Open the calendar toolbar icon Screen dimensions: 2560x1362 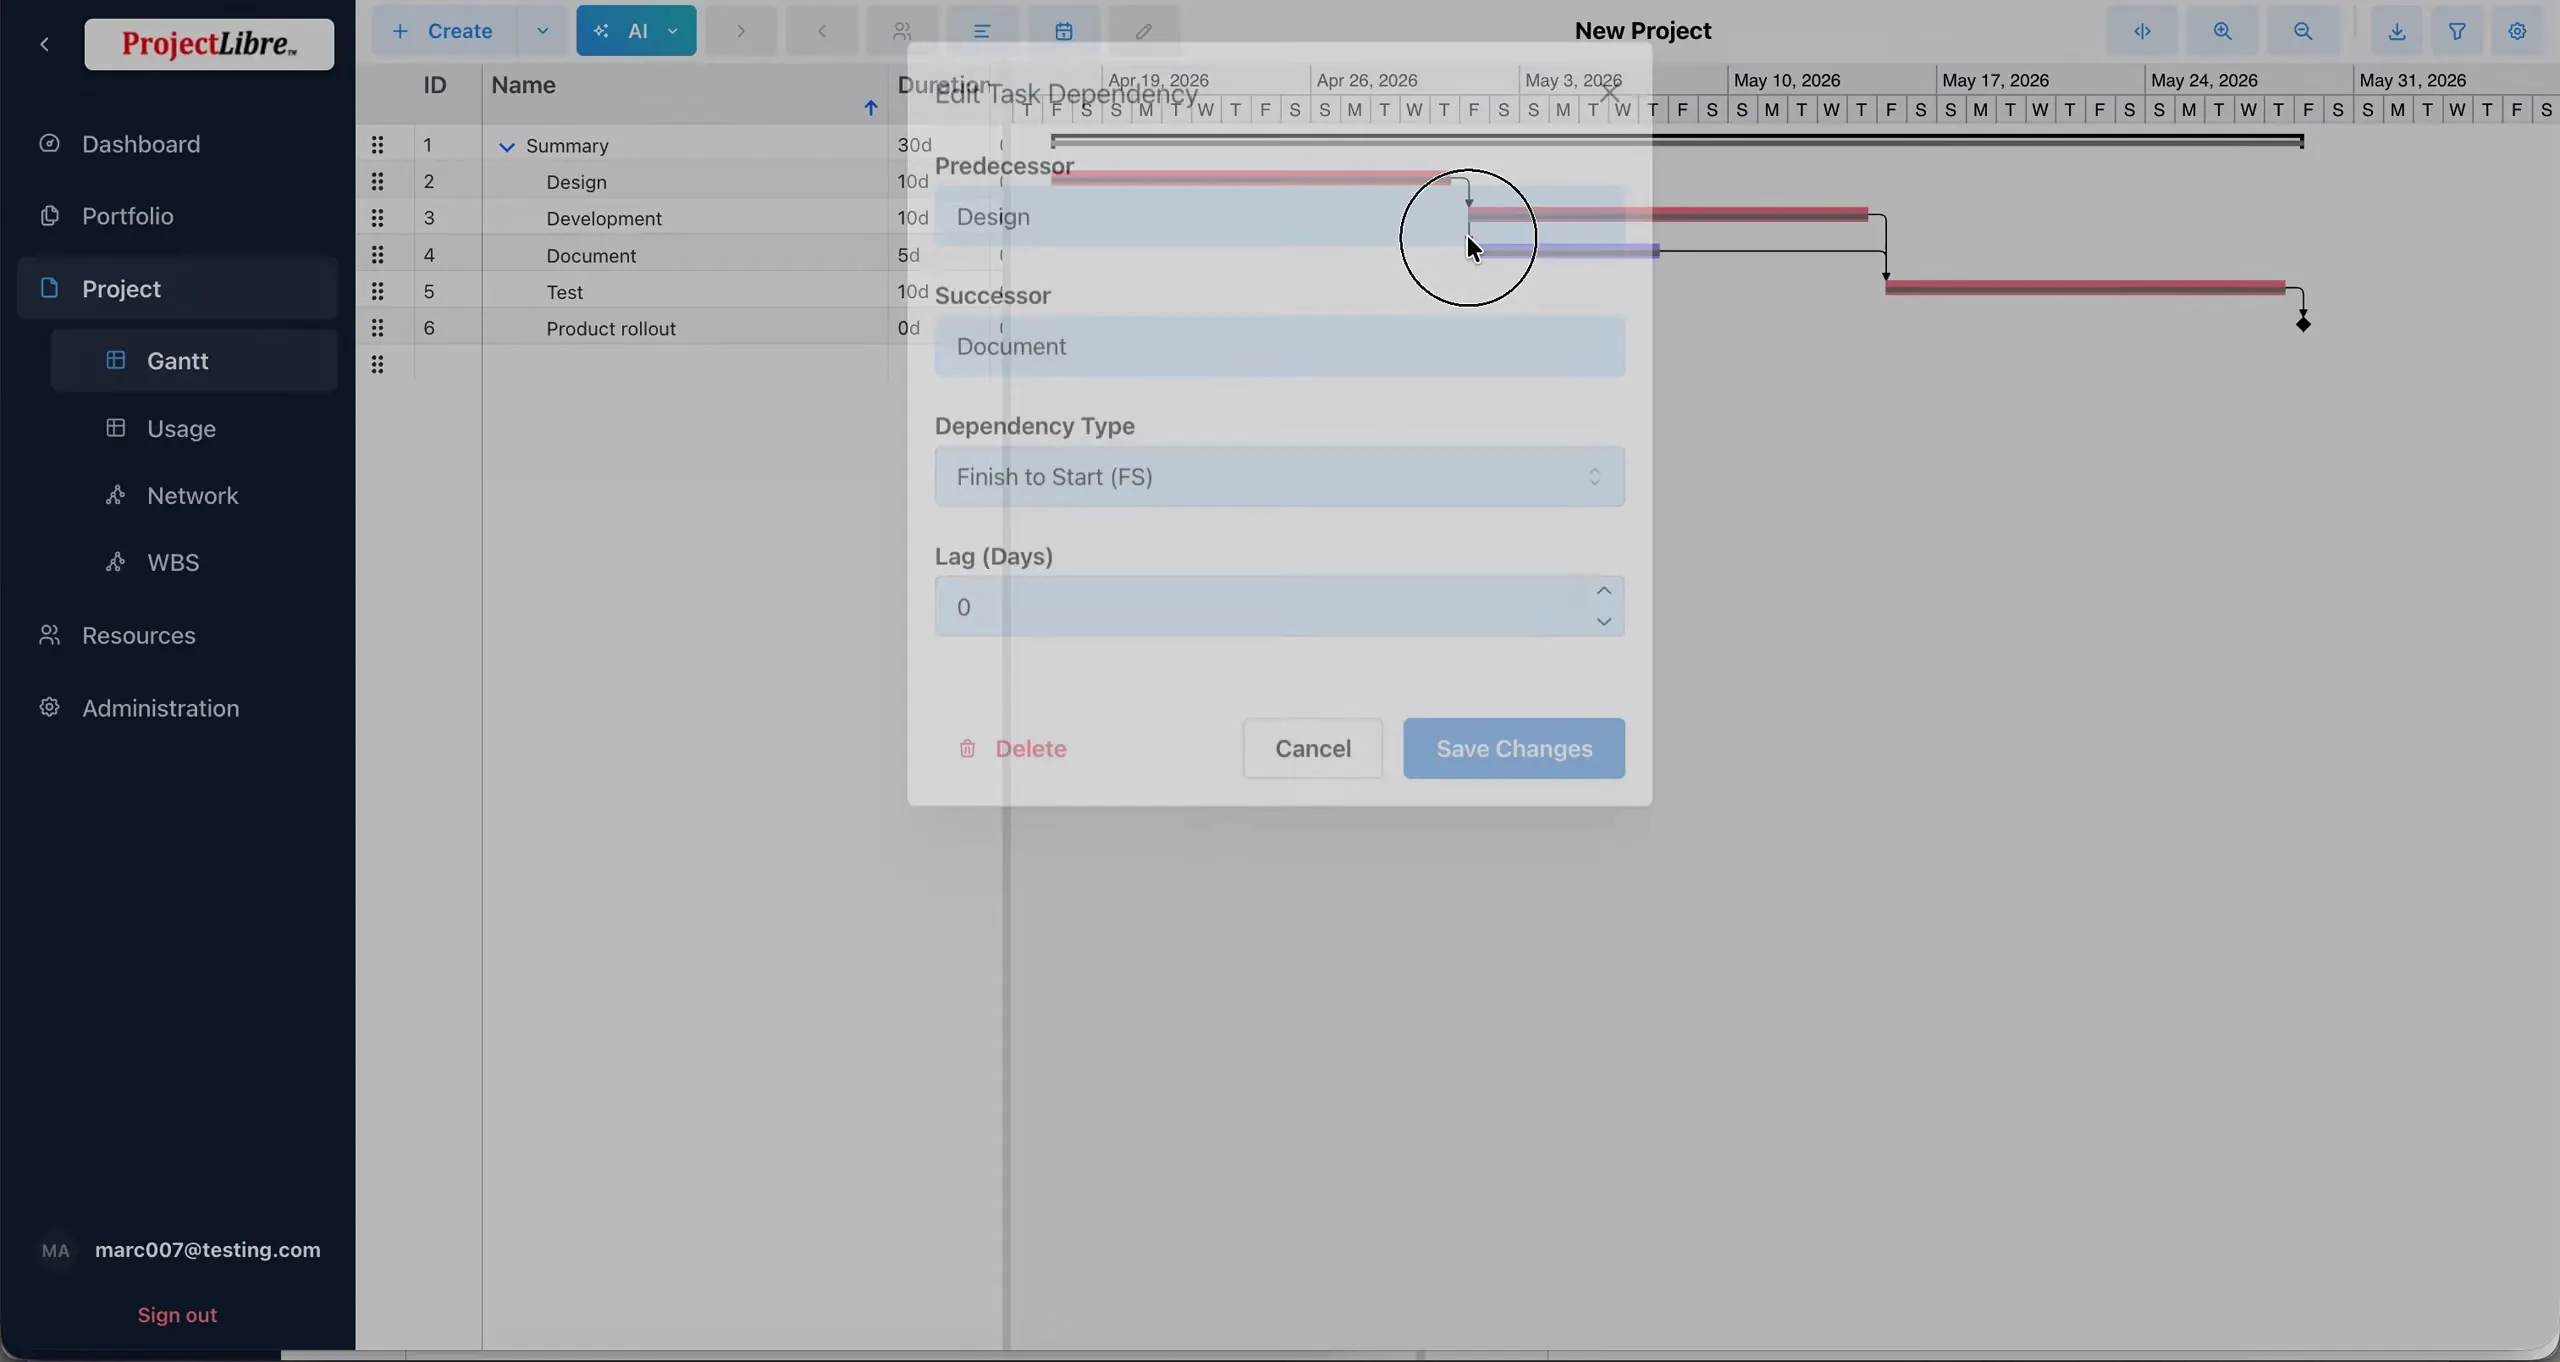click(x=1064, y=31)
